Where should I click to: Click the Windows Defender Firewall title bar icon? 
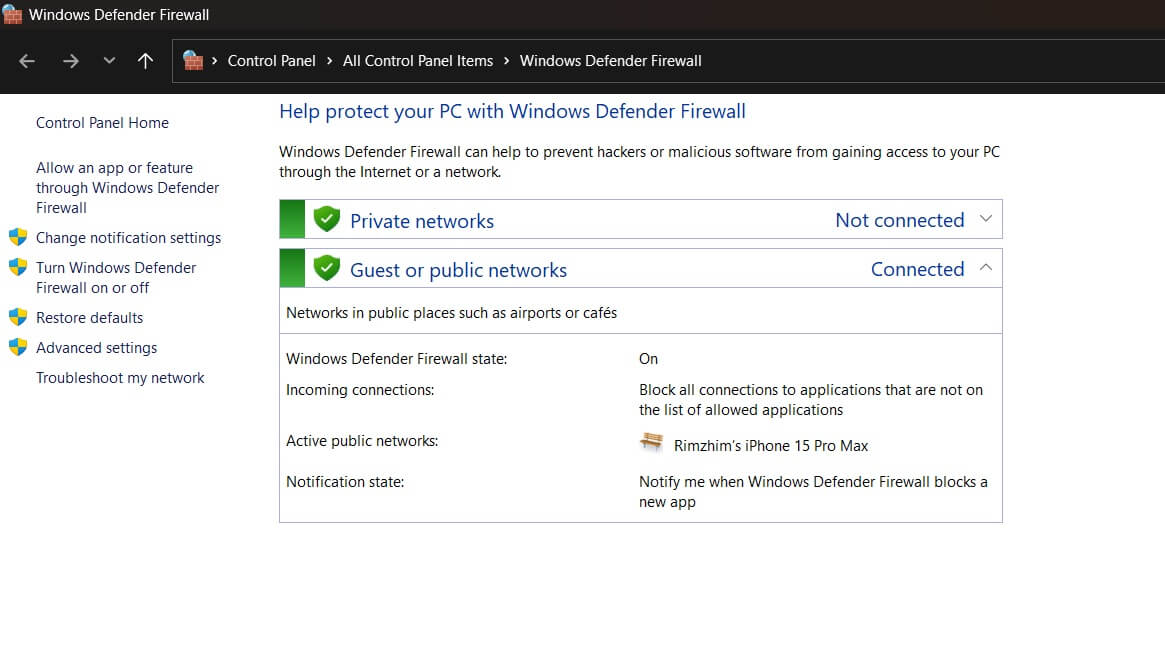pos(13,14)
